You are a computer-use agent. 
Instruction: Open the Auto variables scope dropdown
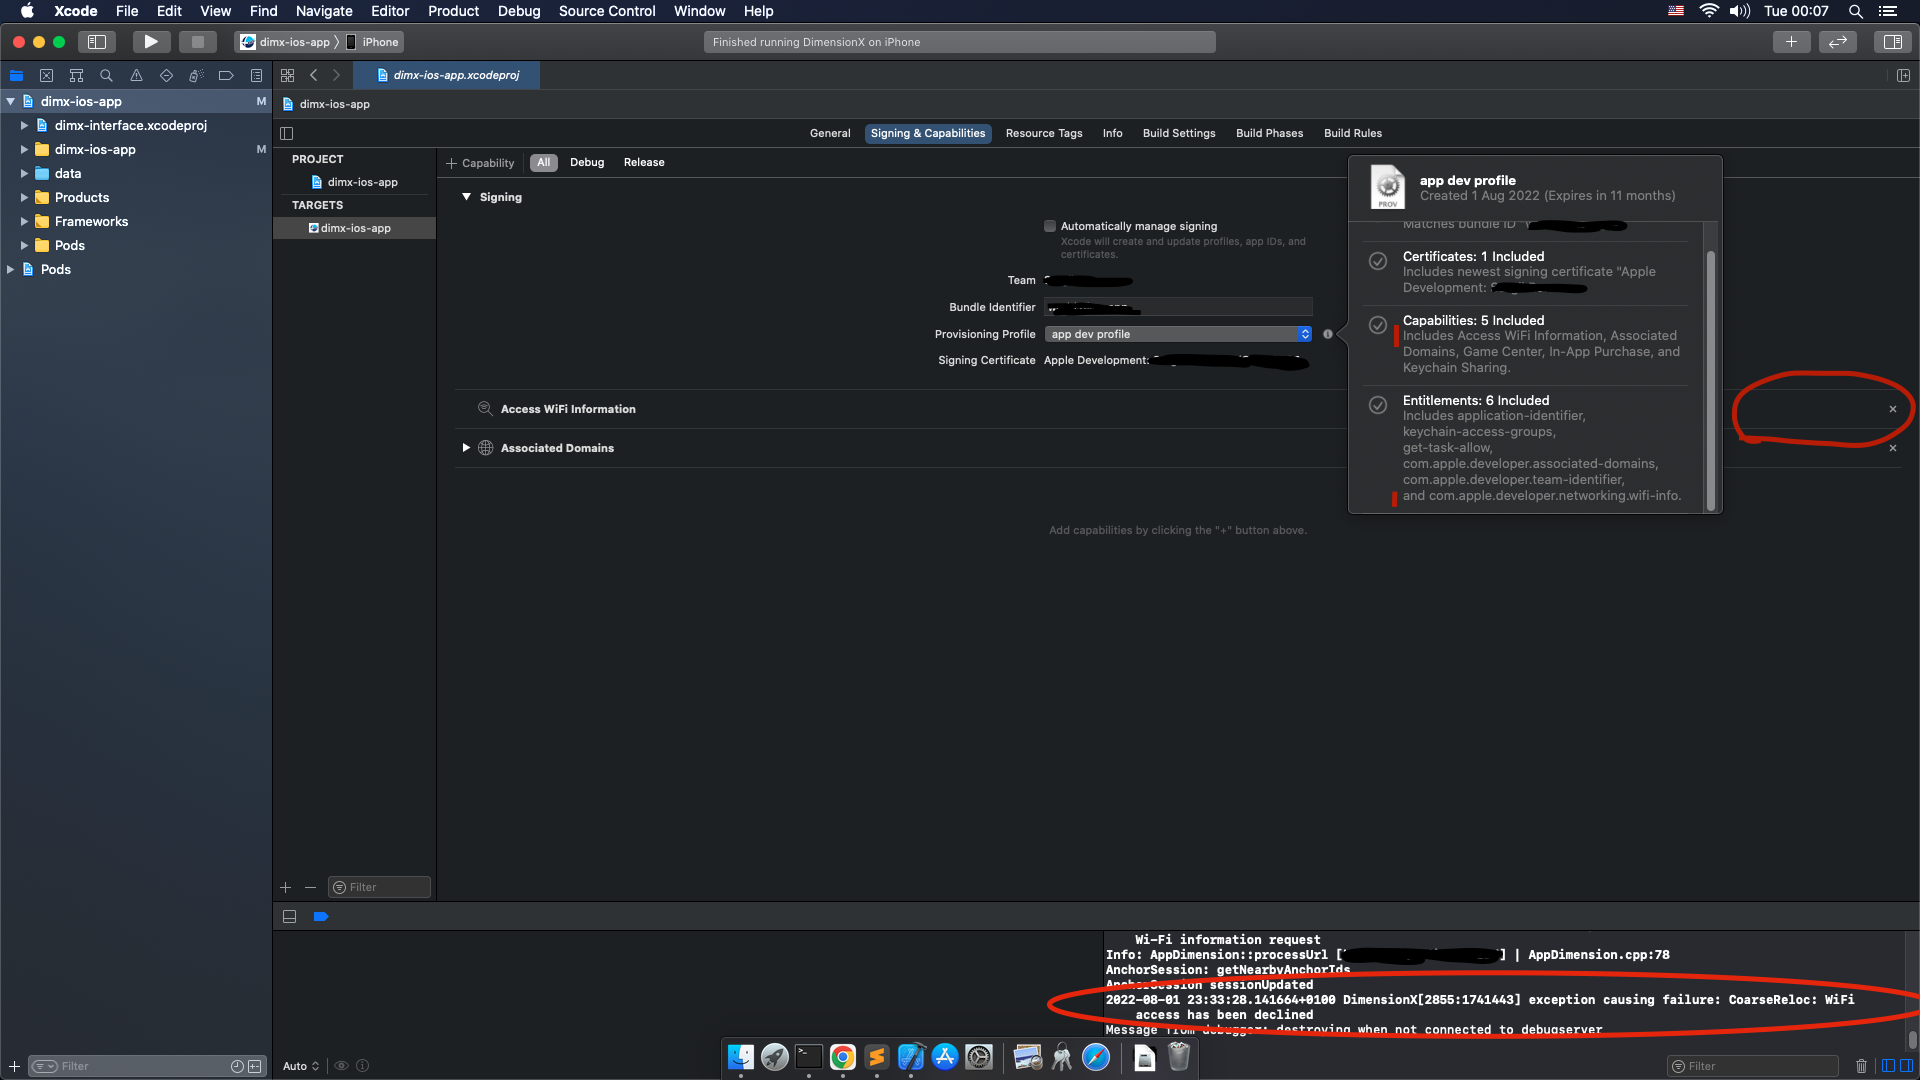click(301, 1066)
